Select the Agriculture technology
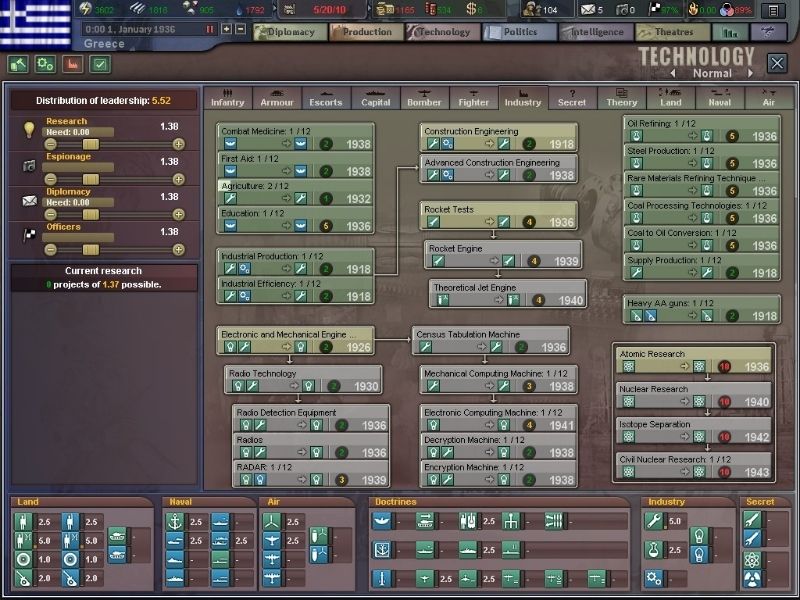This screenshot has width=800, height=600. [x=295, y=192]
